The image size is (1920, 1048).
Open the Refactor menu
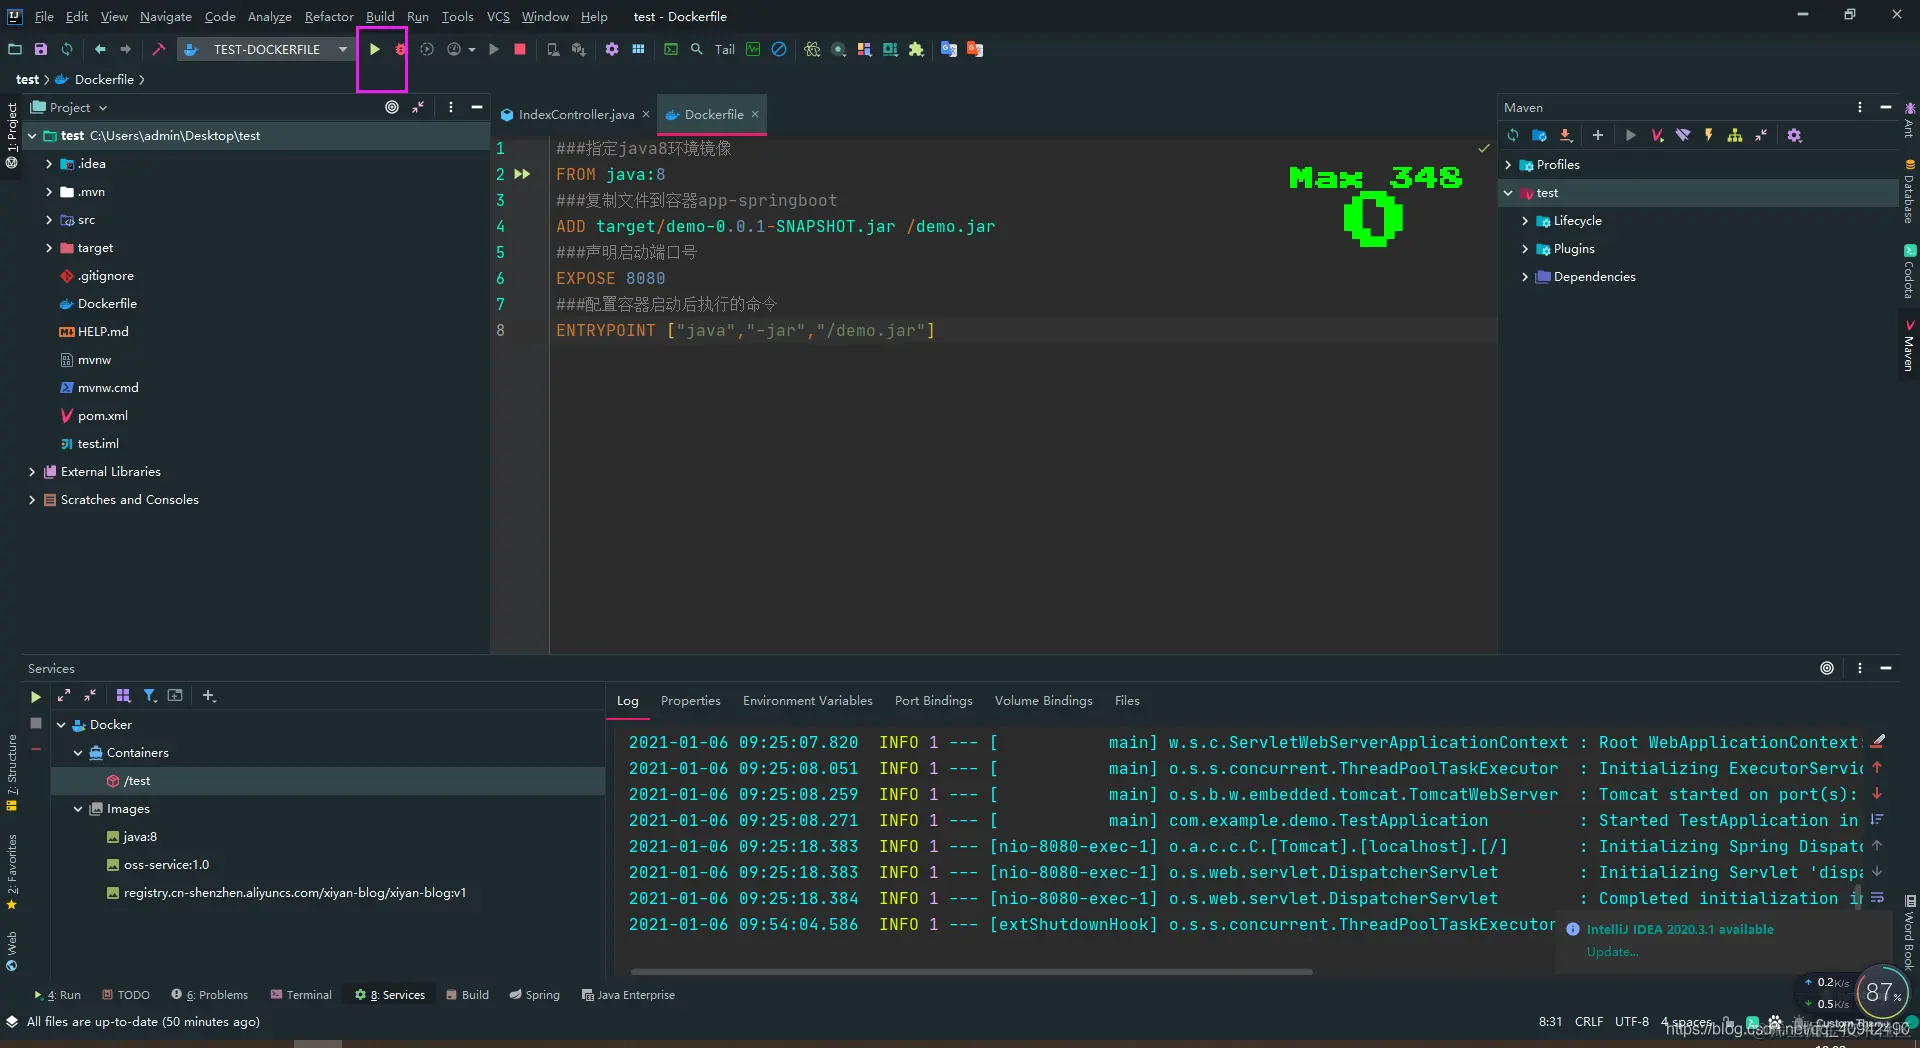pyautogui.click(x=329, y=16)
